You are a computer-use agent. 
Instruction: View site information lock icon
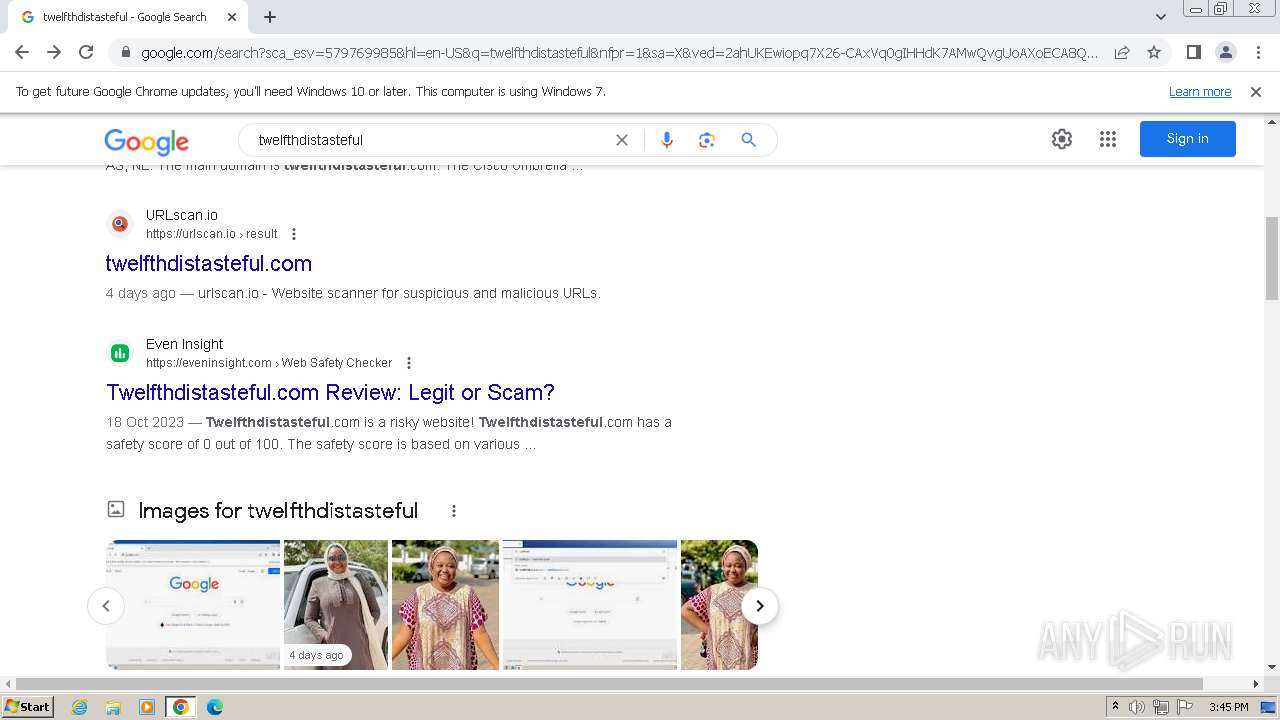(125, 52)
